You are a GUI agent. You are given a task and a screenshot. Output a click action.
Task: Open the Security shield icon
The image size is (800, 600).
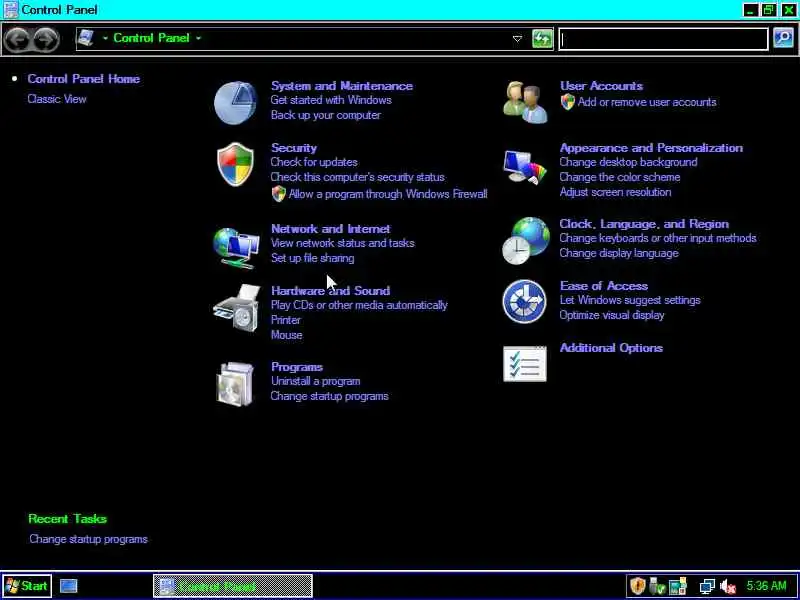[235, 164]
